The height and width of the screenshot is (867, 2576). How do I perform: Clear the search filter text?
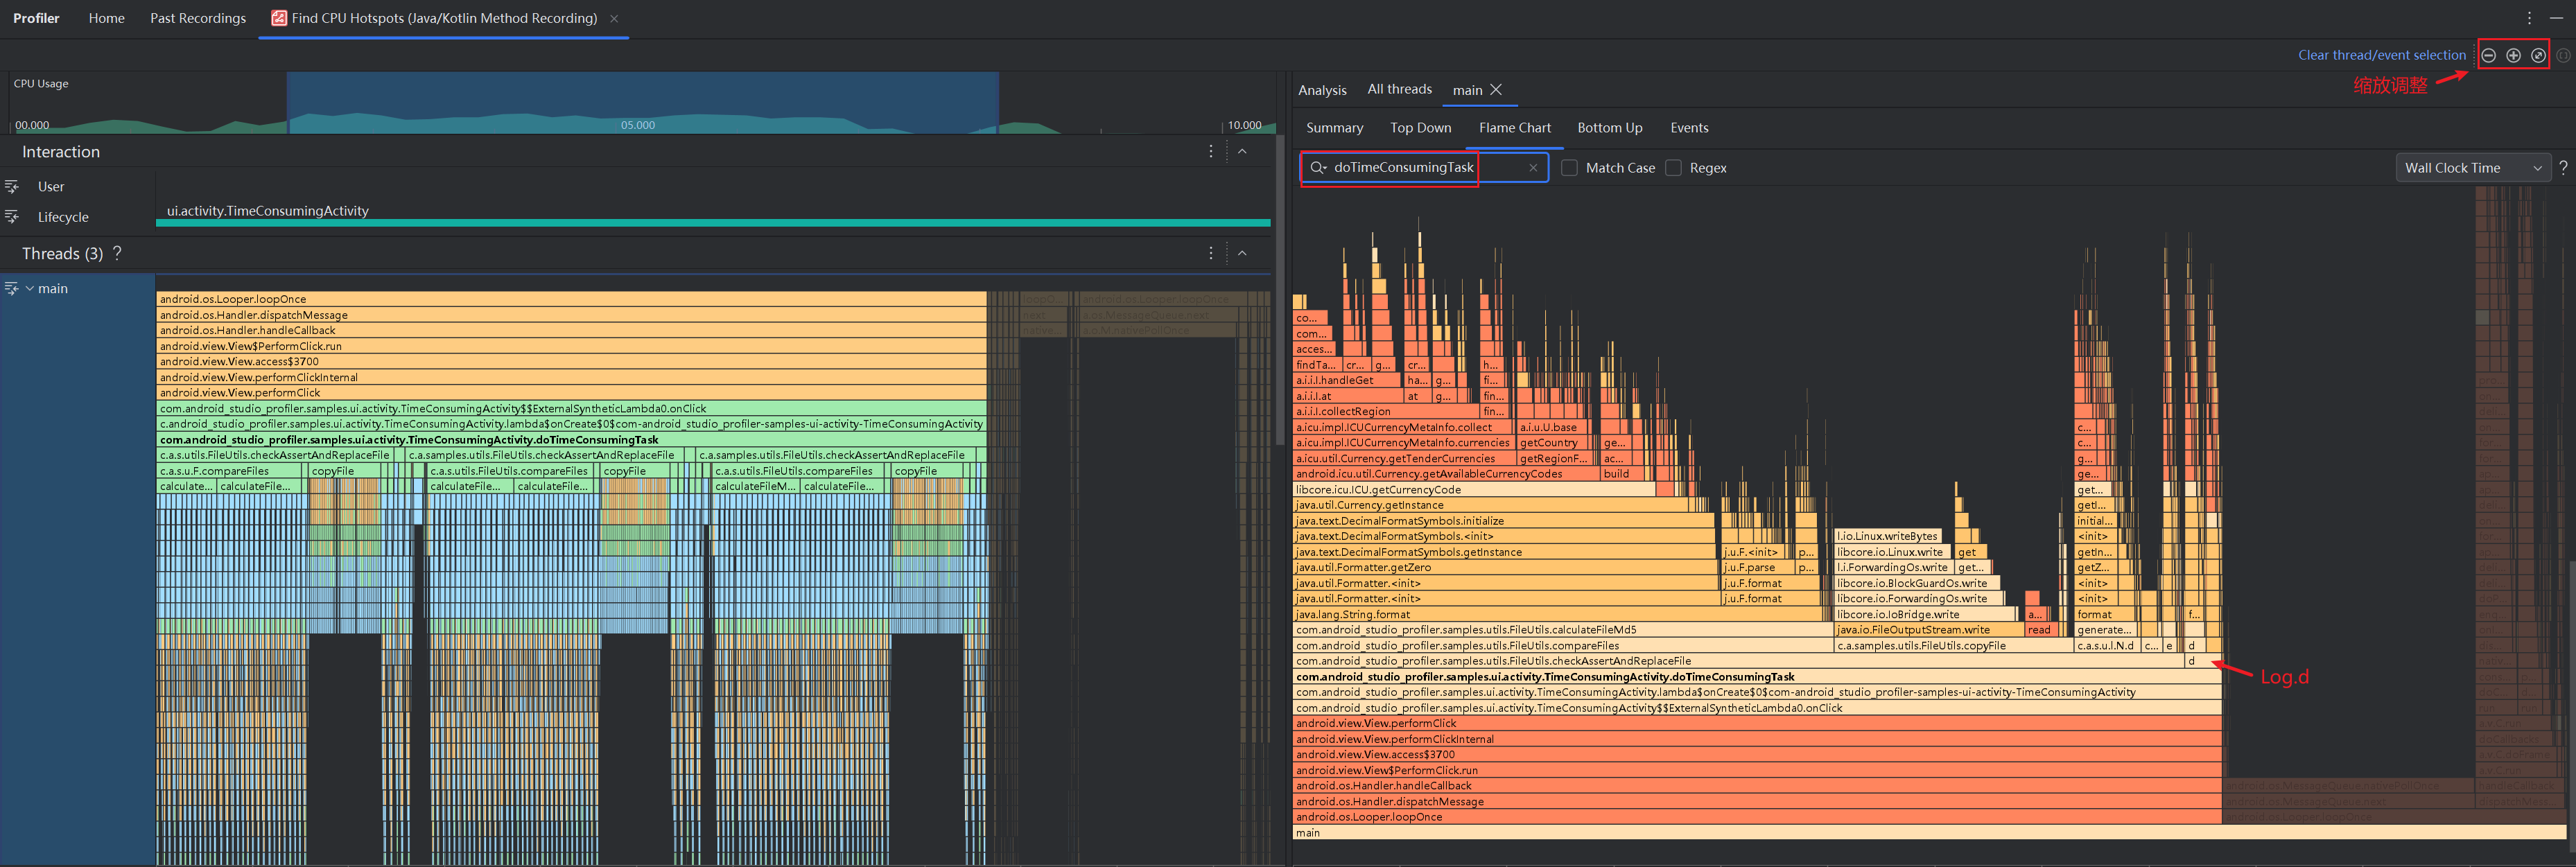[1533, 168]
